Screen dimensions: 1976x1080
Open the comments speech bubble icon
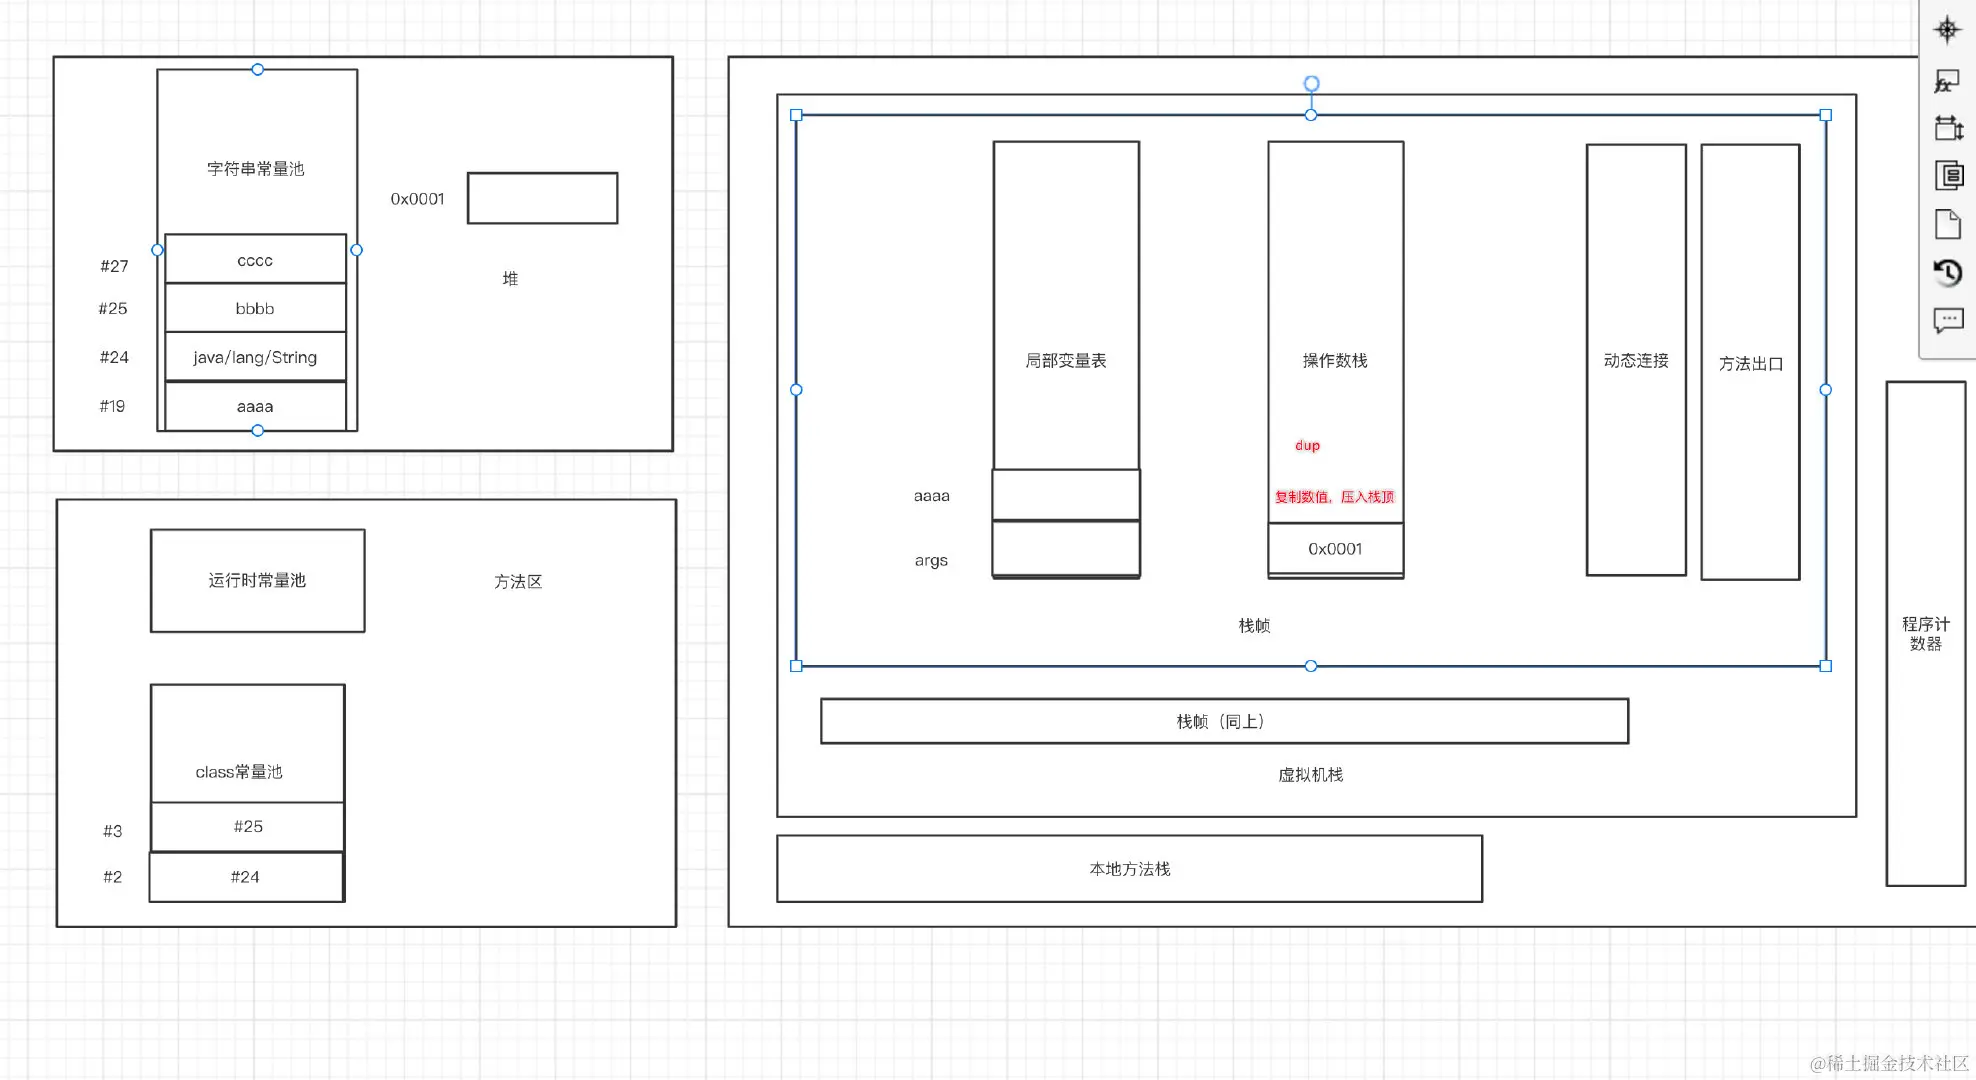[1948, 321]
